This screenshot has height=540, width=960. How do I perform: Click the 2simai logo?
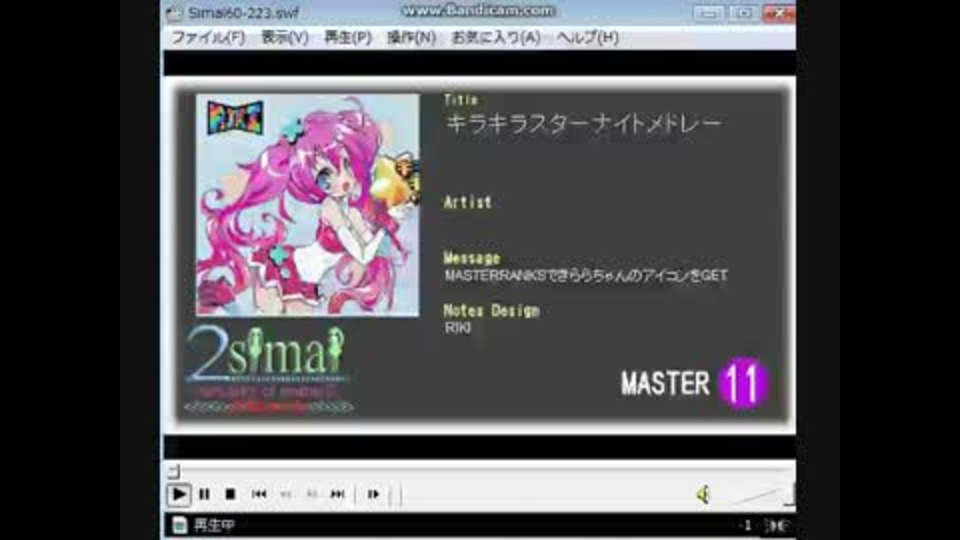(x=268, y=370)
